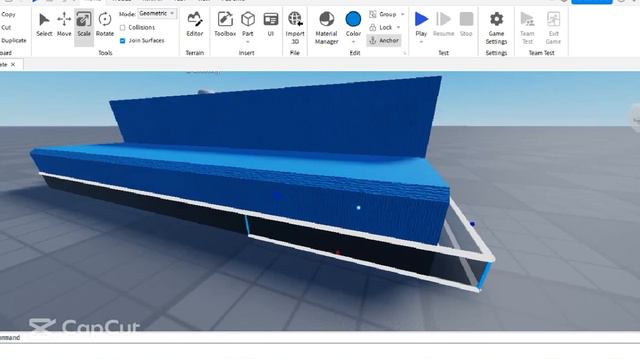Screen dimensions: 640x360
Task: Open the Mode Geometric dropdown
Action: [x=157, y=13]
